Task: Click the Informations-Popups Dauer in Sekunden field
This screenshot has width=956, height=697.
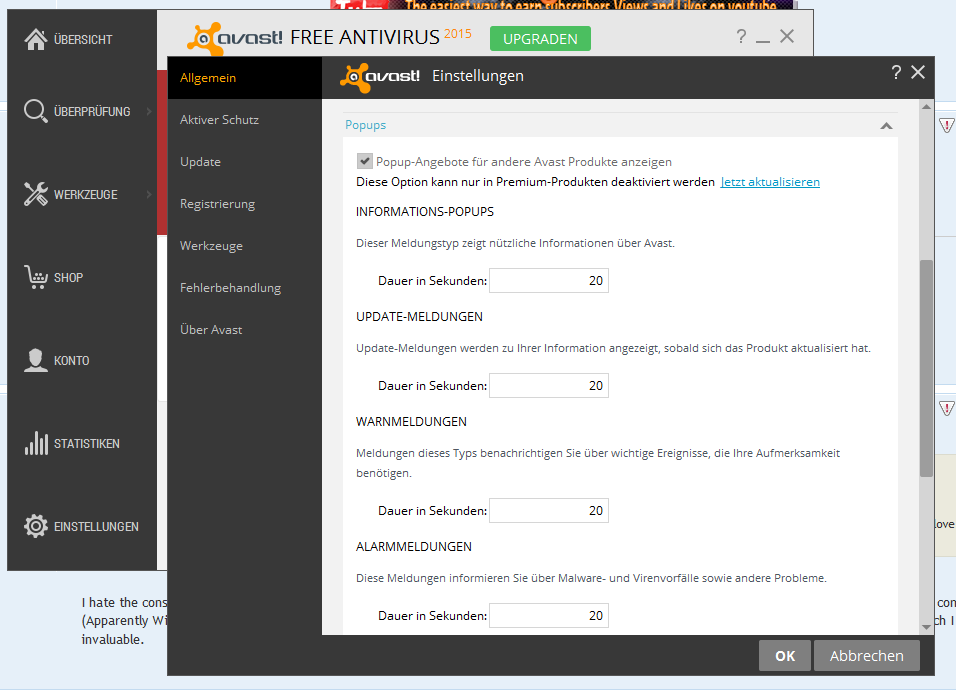Action: click(549, 281)
